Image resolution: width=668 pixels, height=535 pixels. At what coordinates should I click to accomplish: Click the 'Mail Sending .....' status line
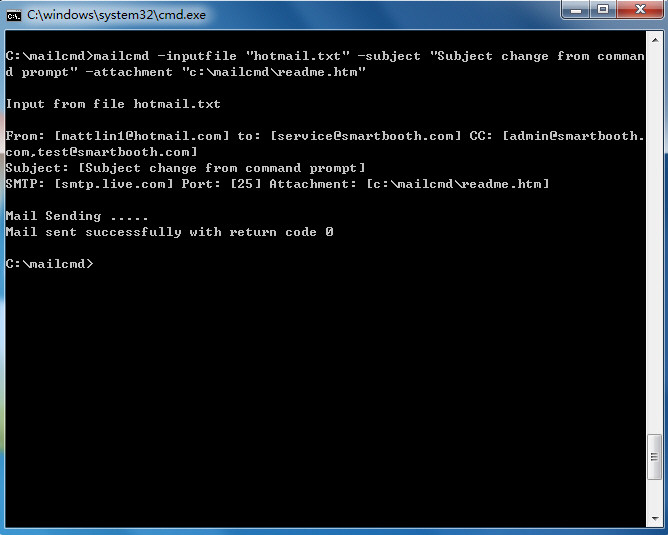[x=77, y=216]
